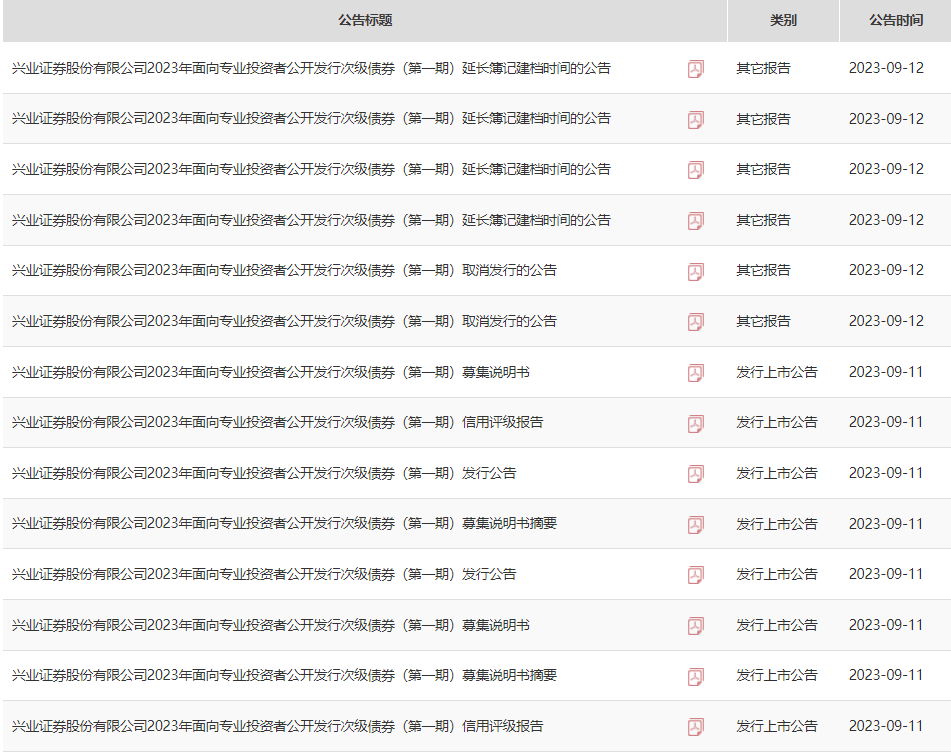951x754 pixels.
Task: Open the first 信用评级报告 title link
Action: point(277,422)
